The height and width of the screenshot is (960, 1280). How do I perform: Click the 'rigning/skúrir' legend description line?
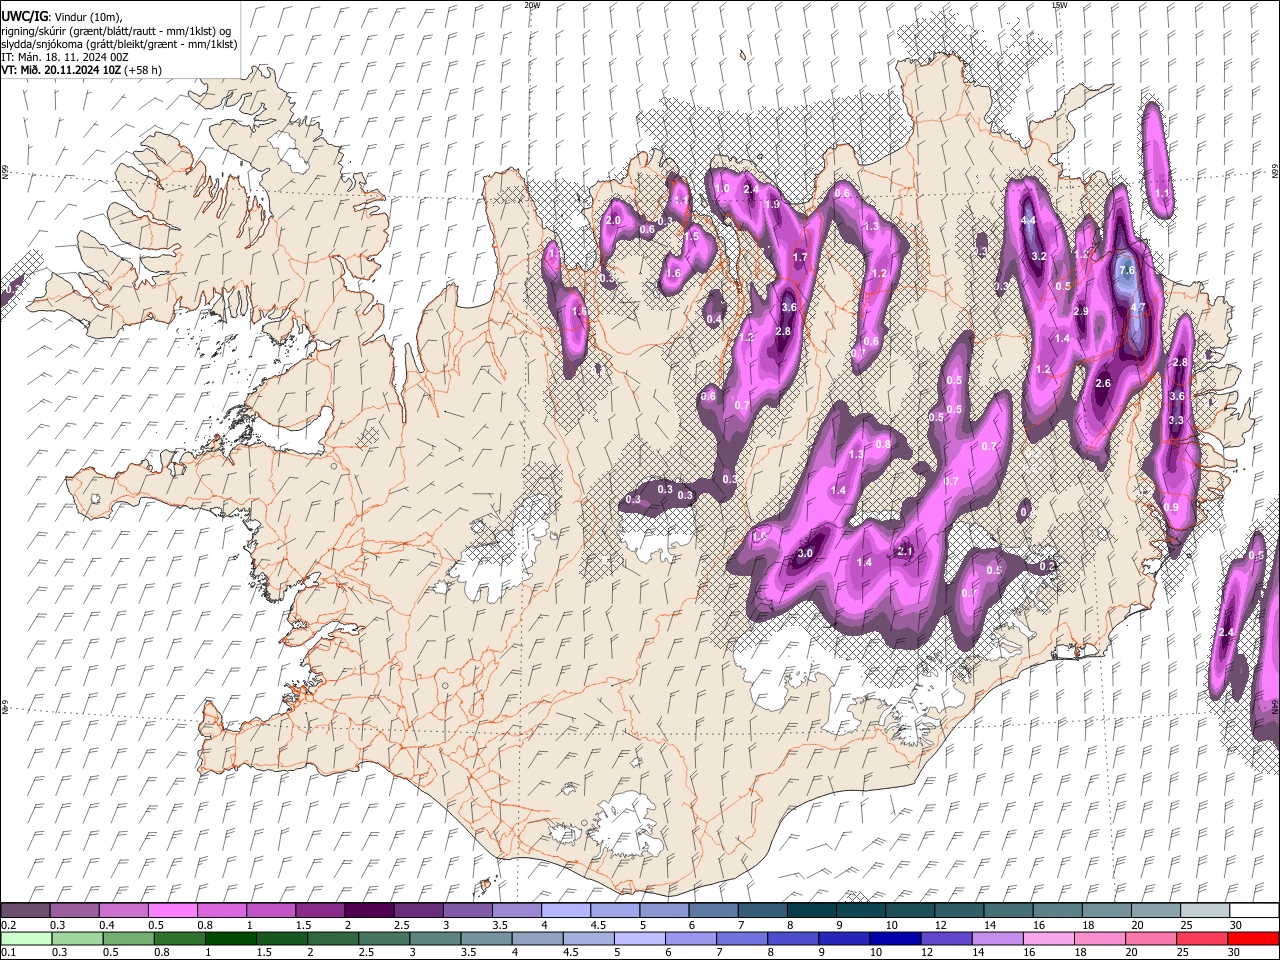pyautogui.click(x=116, y=31)
